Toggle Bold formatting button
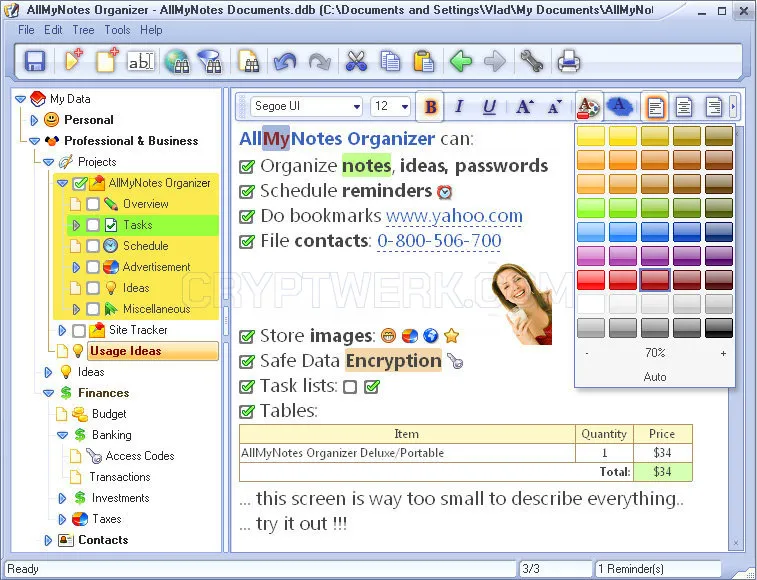This screenshot has height=580, width=757. (431, 106)
